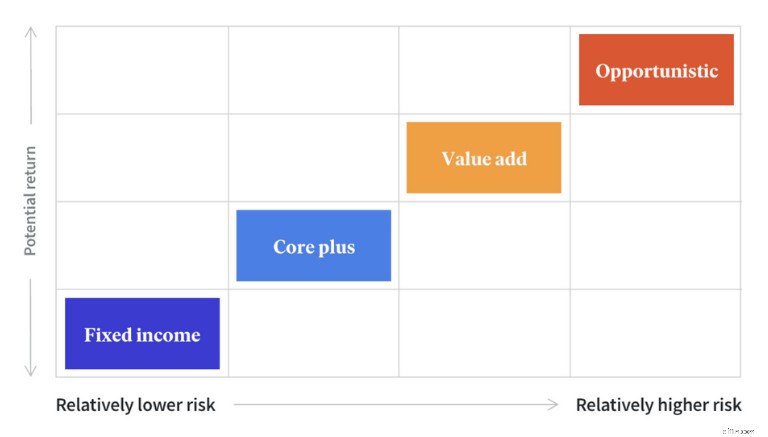Click the upward arrowhead on Potential return axis
The height and width of the screenshot is (437, 768).
tap(31, 31)
